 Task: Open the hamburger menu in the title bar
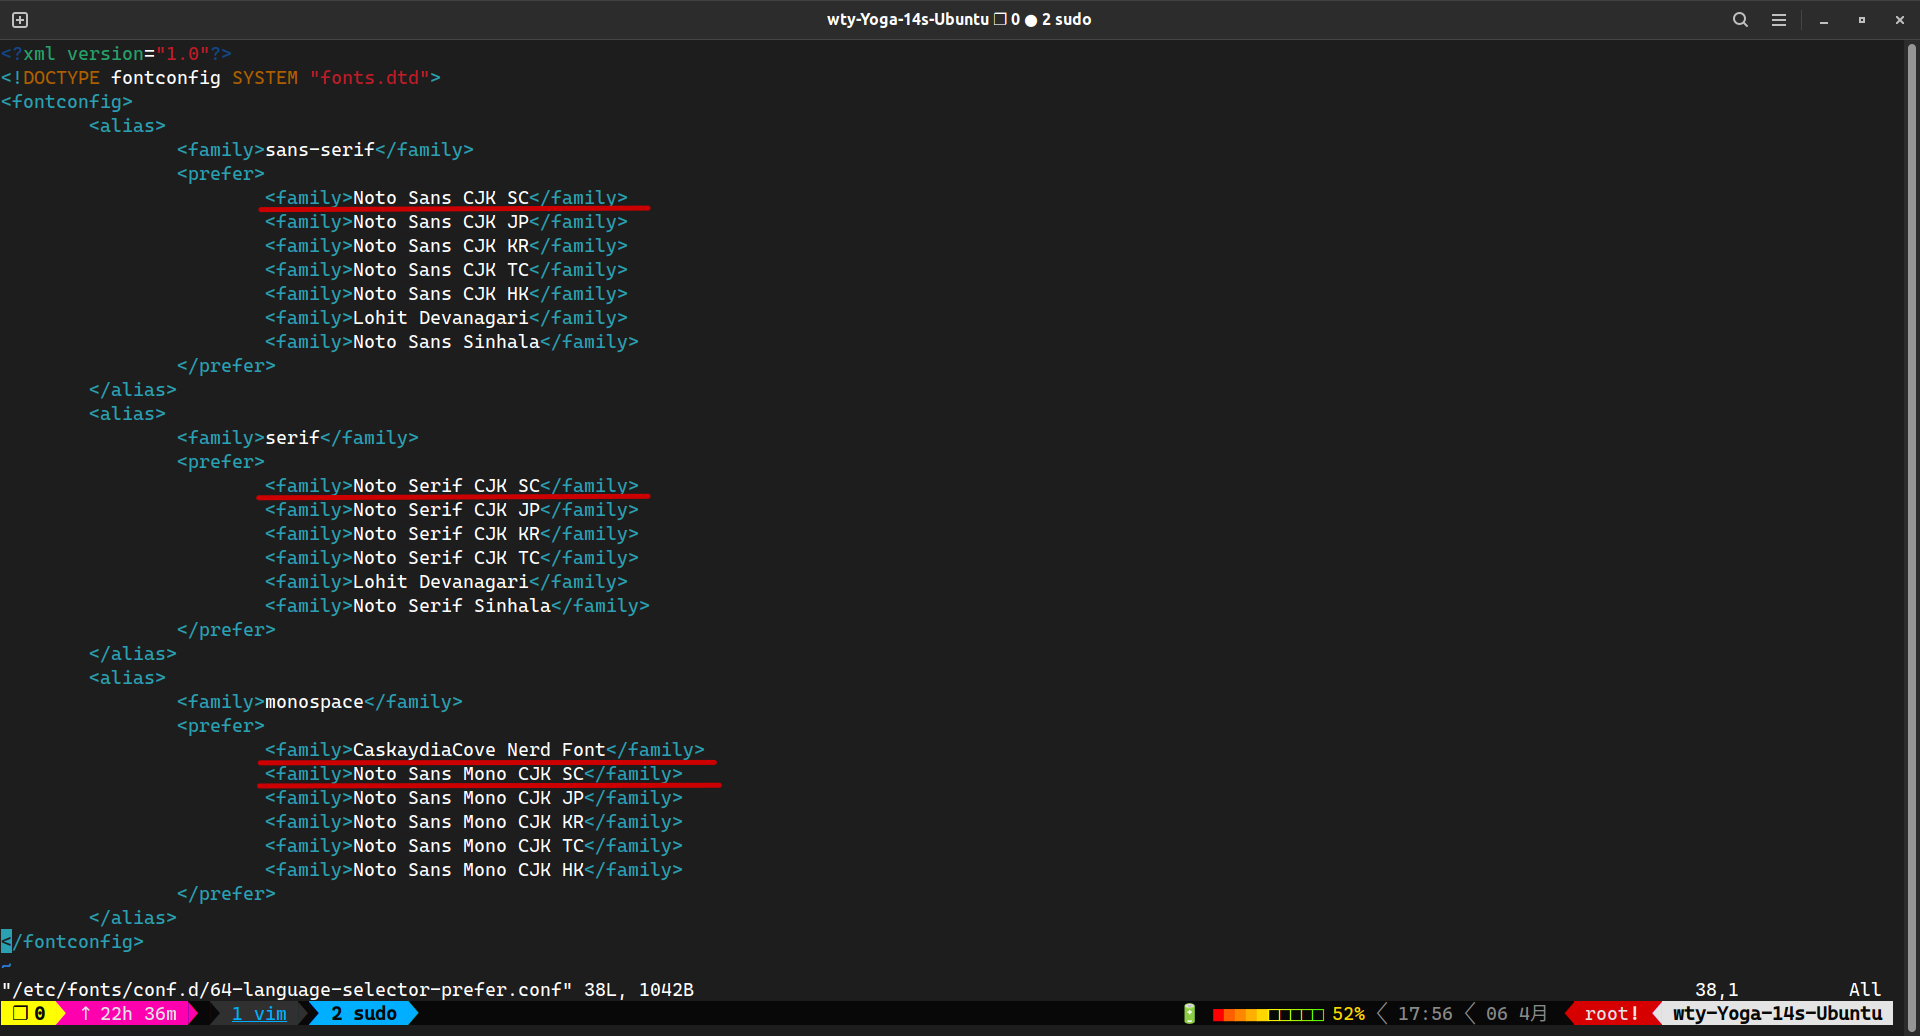(1779, 20)
